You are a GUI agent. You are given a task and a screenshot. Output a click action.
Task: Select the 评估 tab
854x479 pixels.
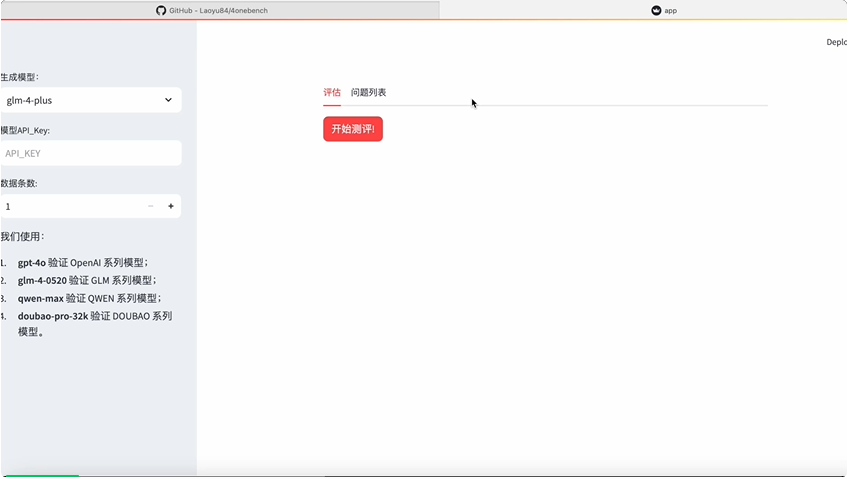(x=332, y=93)
